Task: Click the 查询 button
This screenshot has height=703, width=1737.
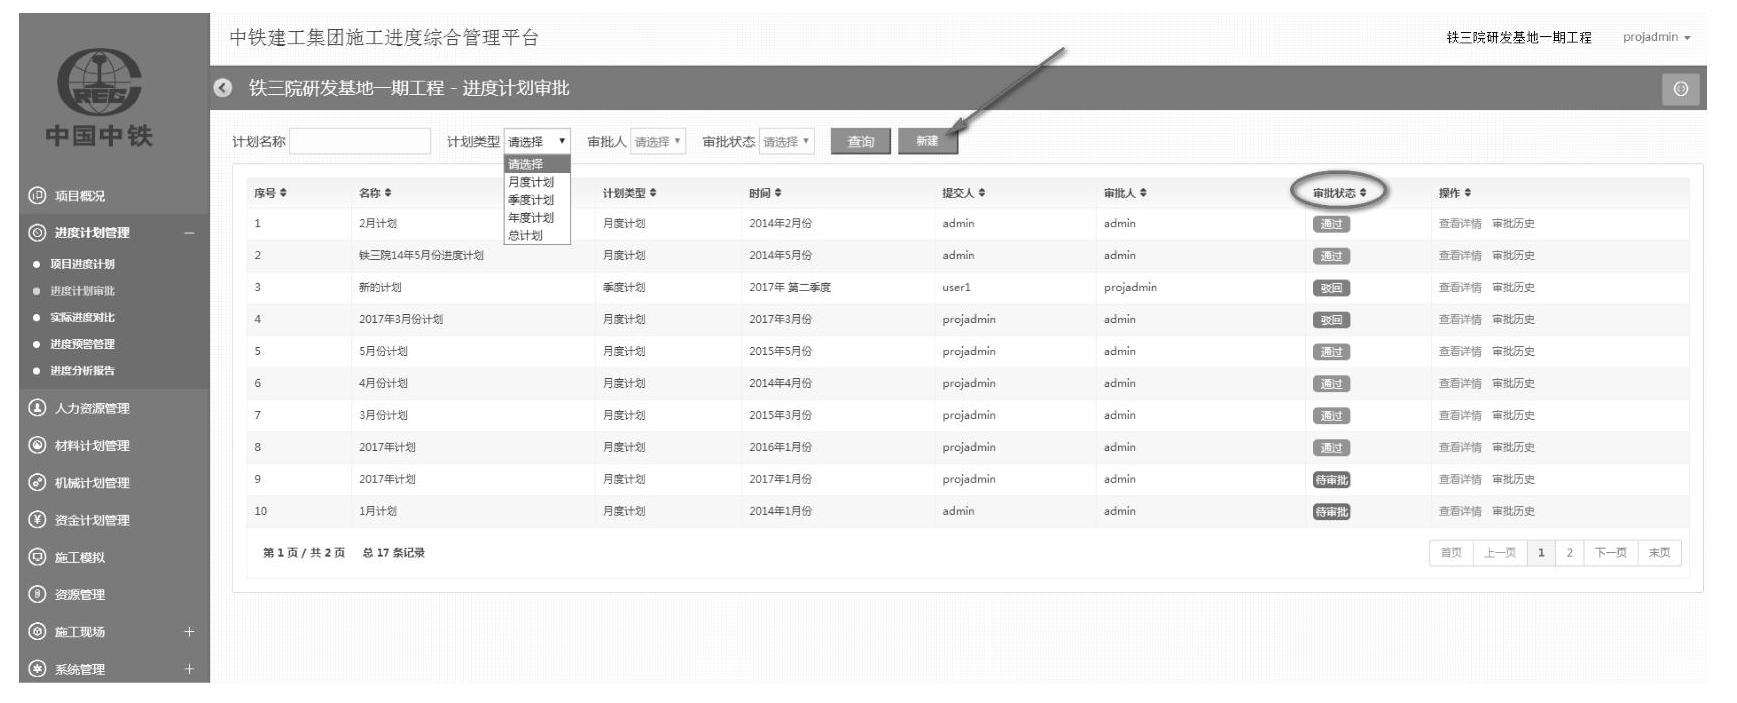Action: (860, 142)
